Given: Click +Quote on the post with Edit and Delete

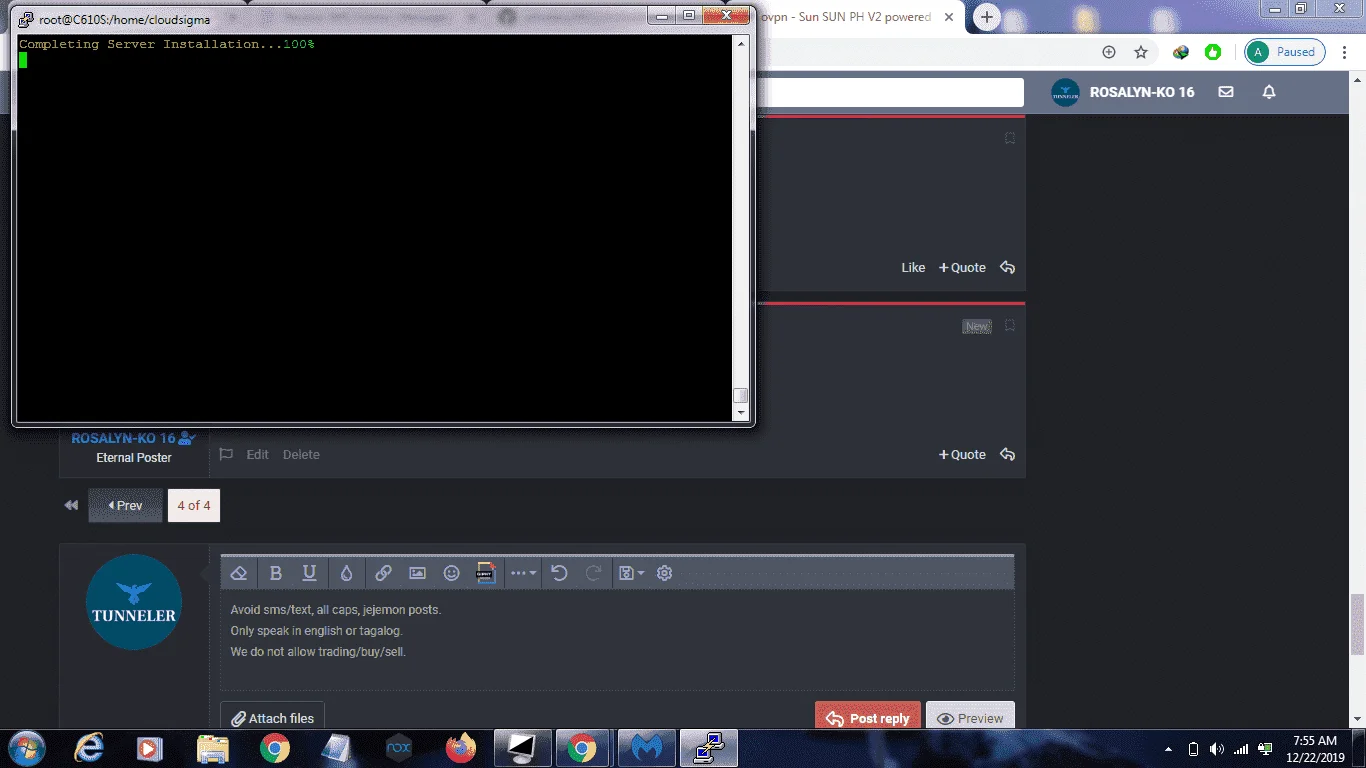Looking at the screenshot, I should point(962,455).
